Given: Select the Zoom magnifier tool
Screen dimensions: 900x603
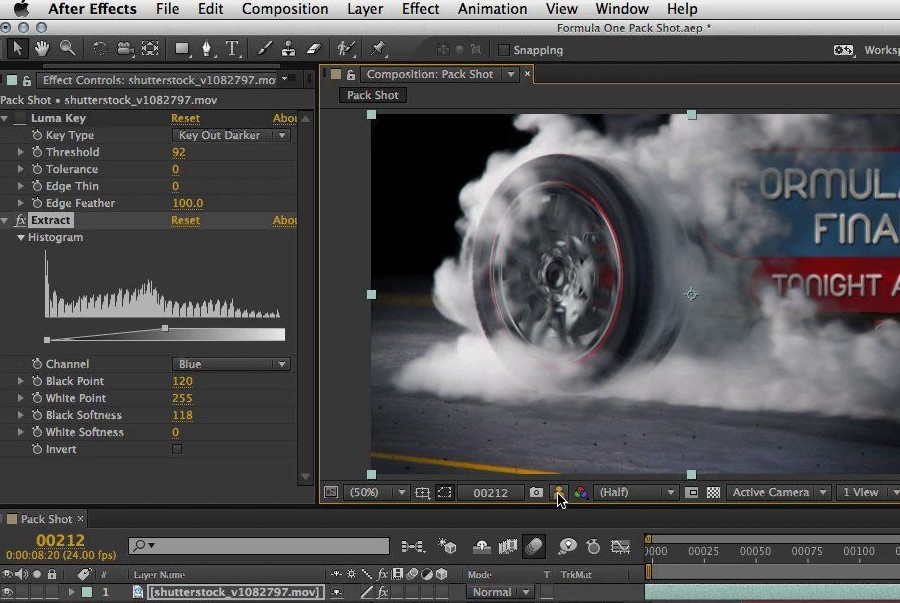Looking at the screenshot, I should point(67,48).
